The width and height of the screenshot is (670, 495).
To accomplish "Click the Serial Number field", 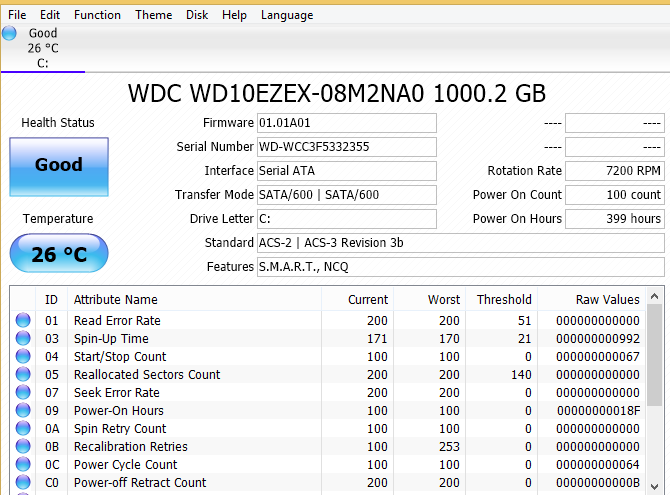I will click(x=346, y=147).
